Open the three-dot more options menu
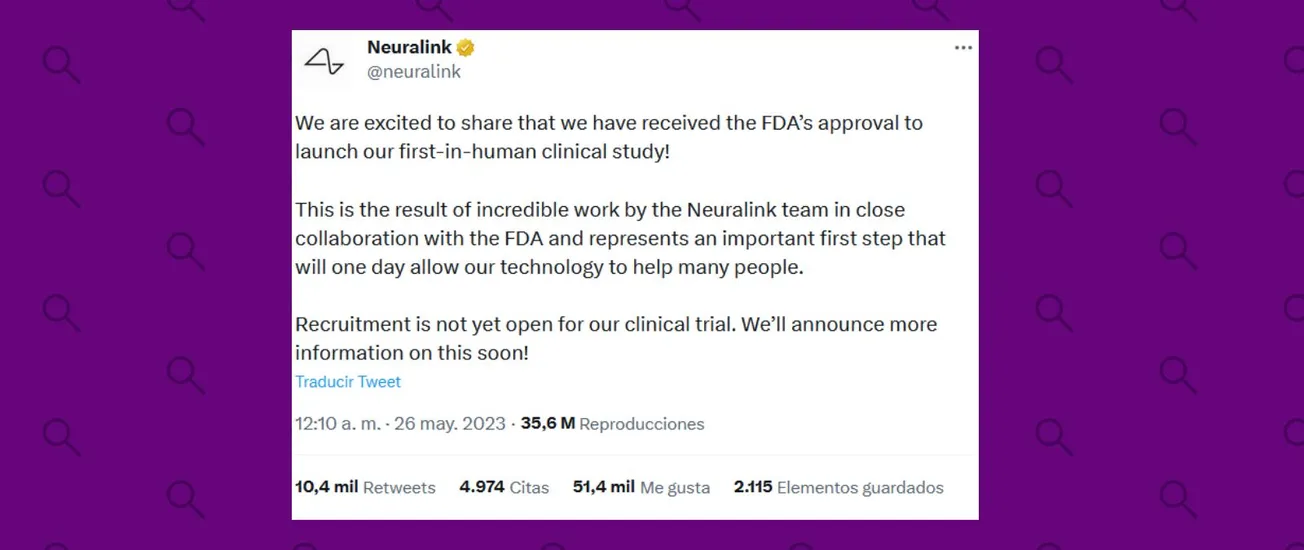The image size is (1304, 550). pos(963,48)
